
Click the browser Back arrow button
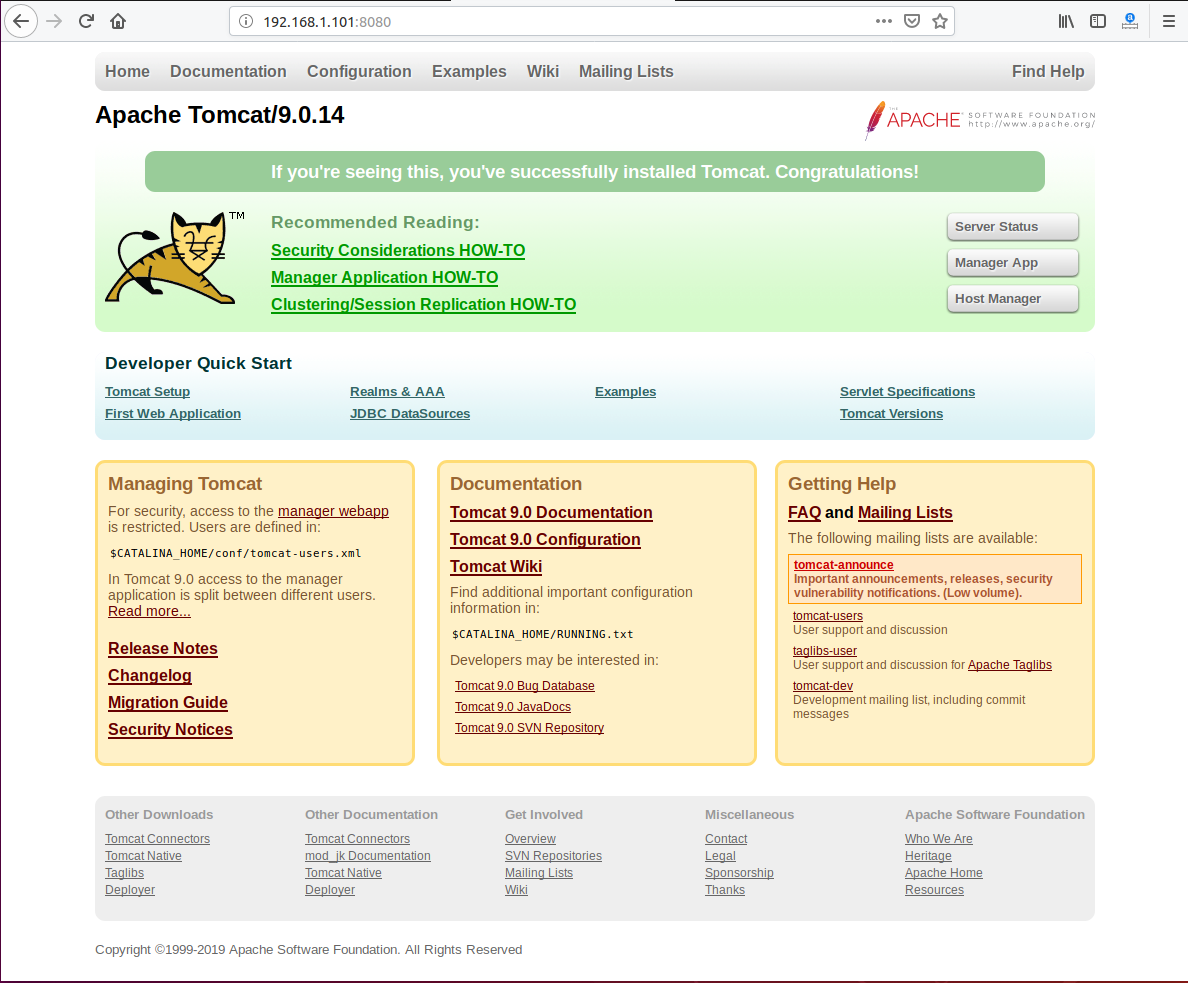tap(21, 21)
